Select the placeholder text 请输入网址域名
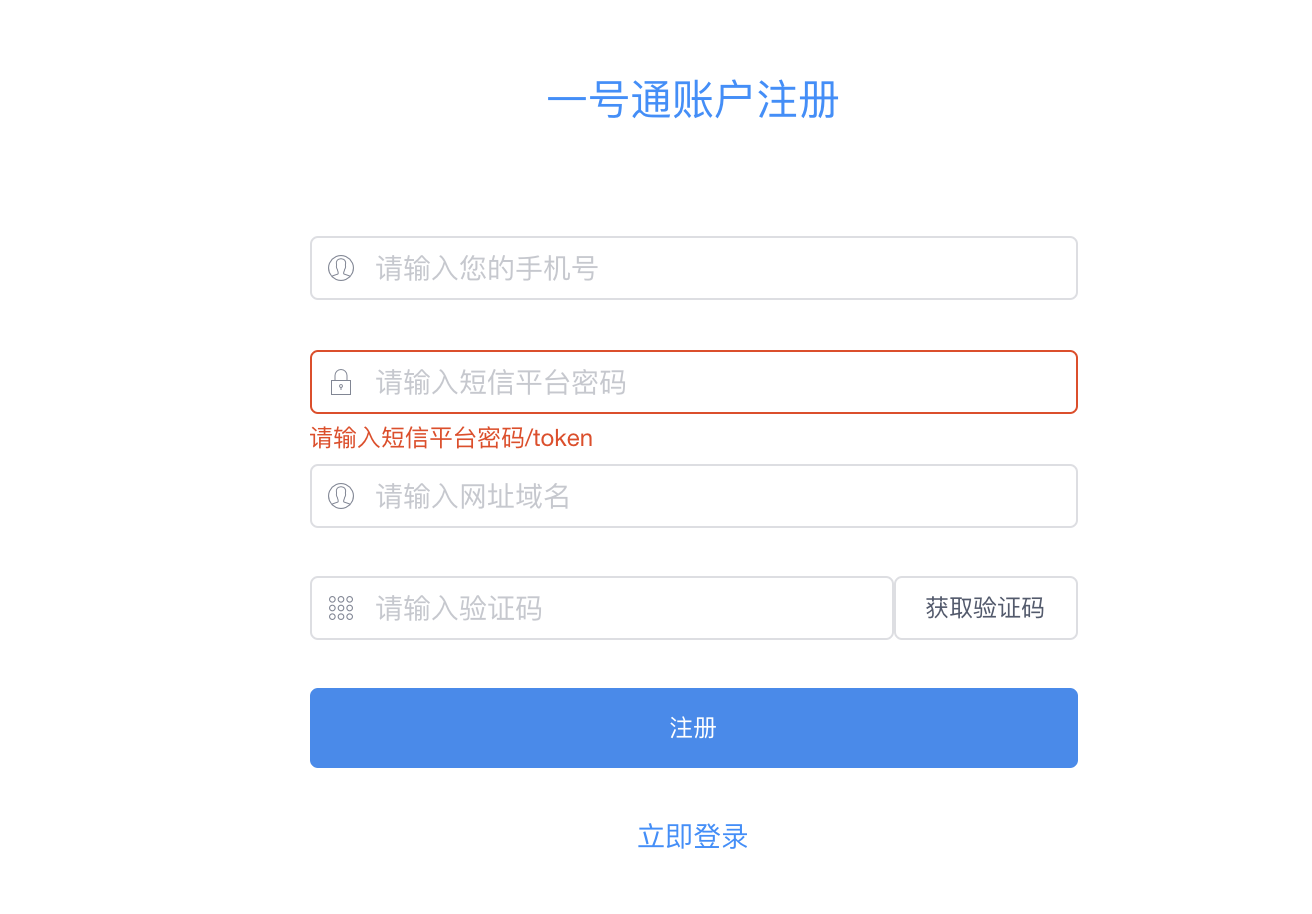Image resolution: width=1312 pixels, height=914 pixels. pyautogui.click(x=473, y=496)
